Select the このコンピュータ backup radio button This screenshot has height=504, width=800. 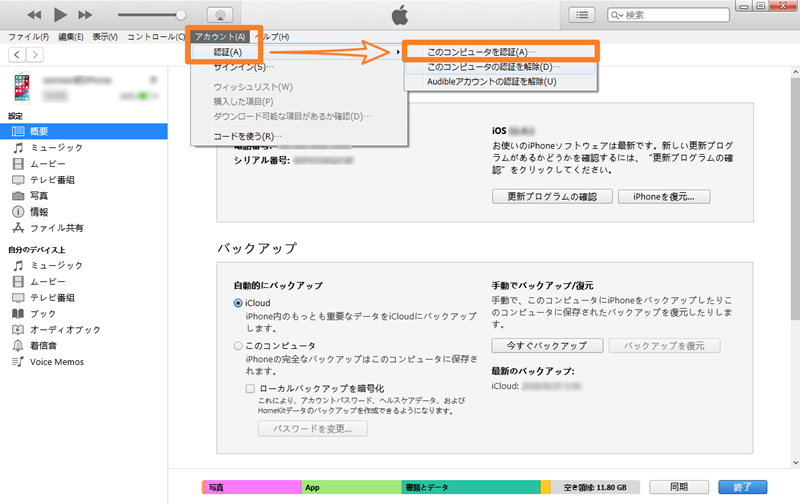click(238, 346)
